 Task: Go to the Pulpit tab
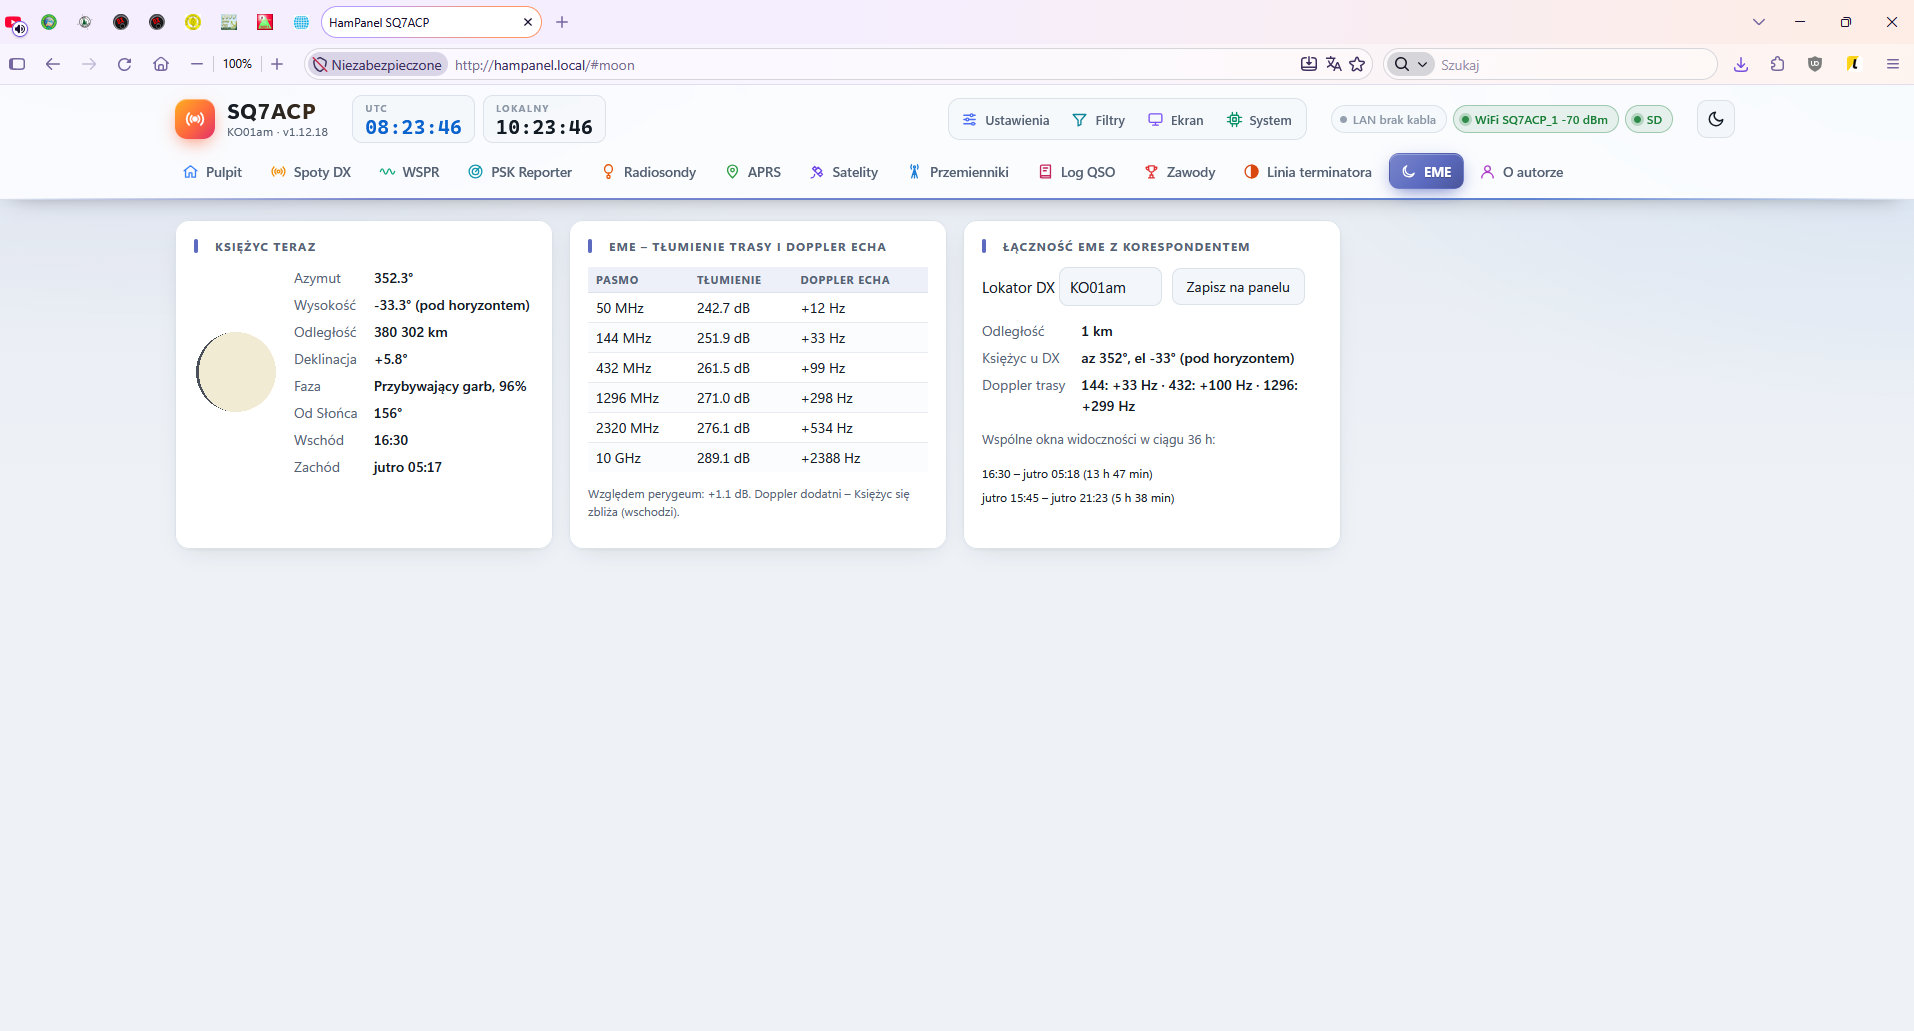coord(212,172)
